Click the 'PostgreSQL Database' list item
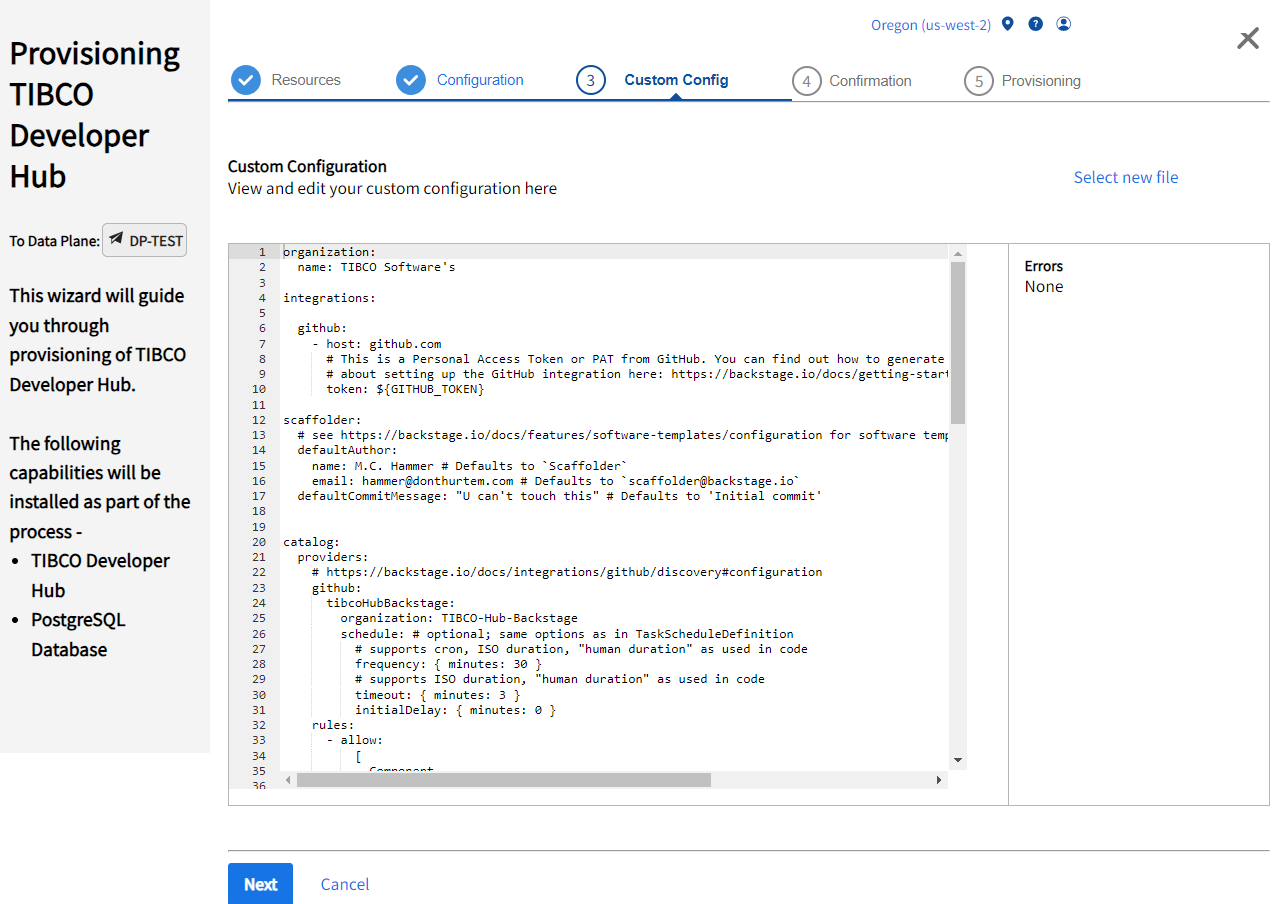1284x904 pixels. (x=79, y=635)
